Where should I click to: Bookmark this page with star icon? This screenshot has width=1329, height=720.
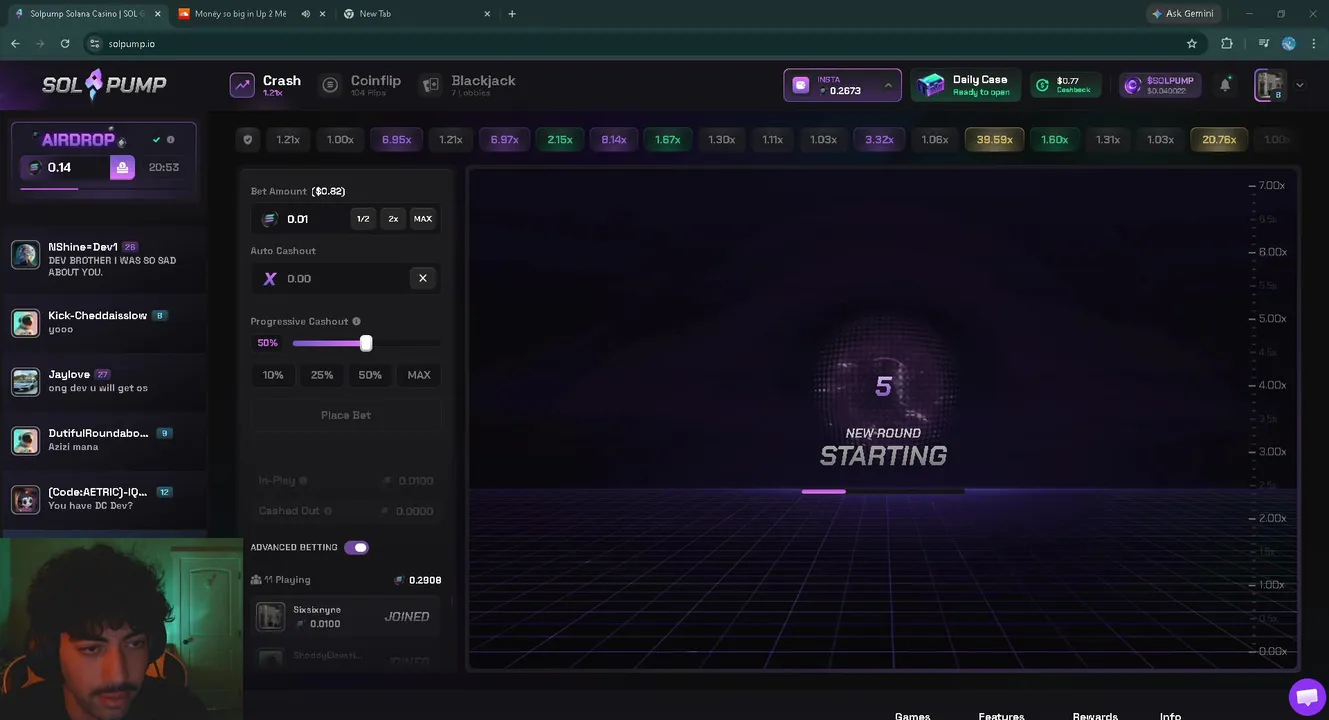pos(1192,44)
